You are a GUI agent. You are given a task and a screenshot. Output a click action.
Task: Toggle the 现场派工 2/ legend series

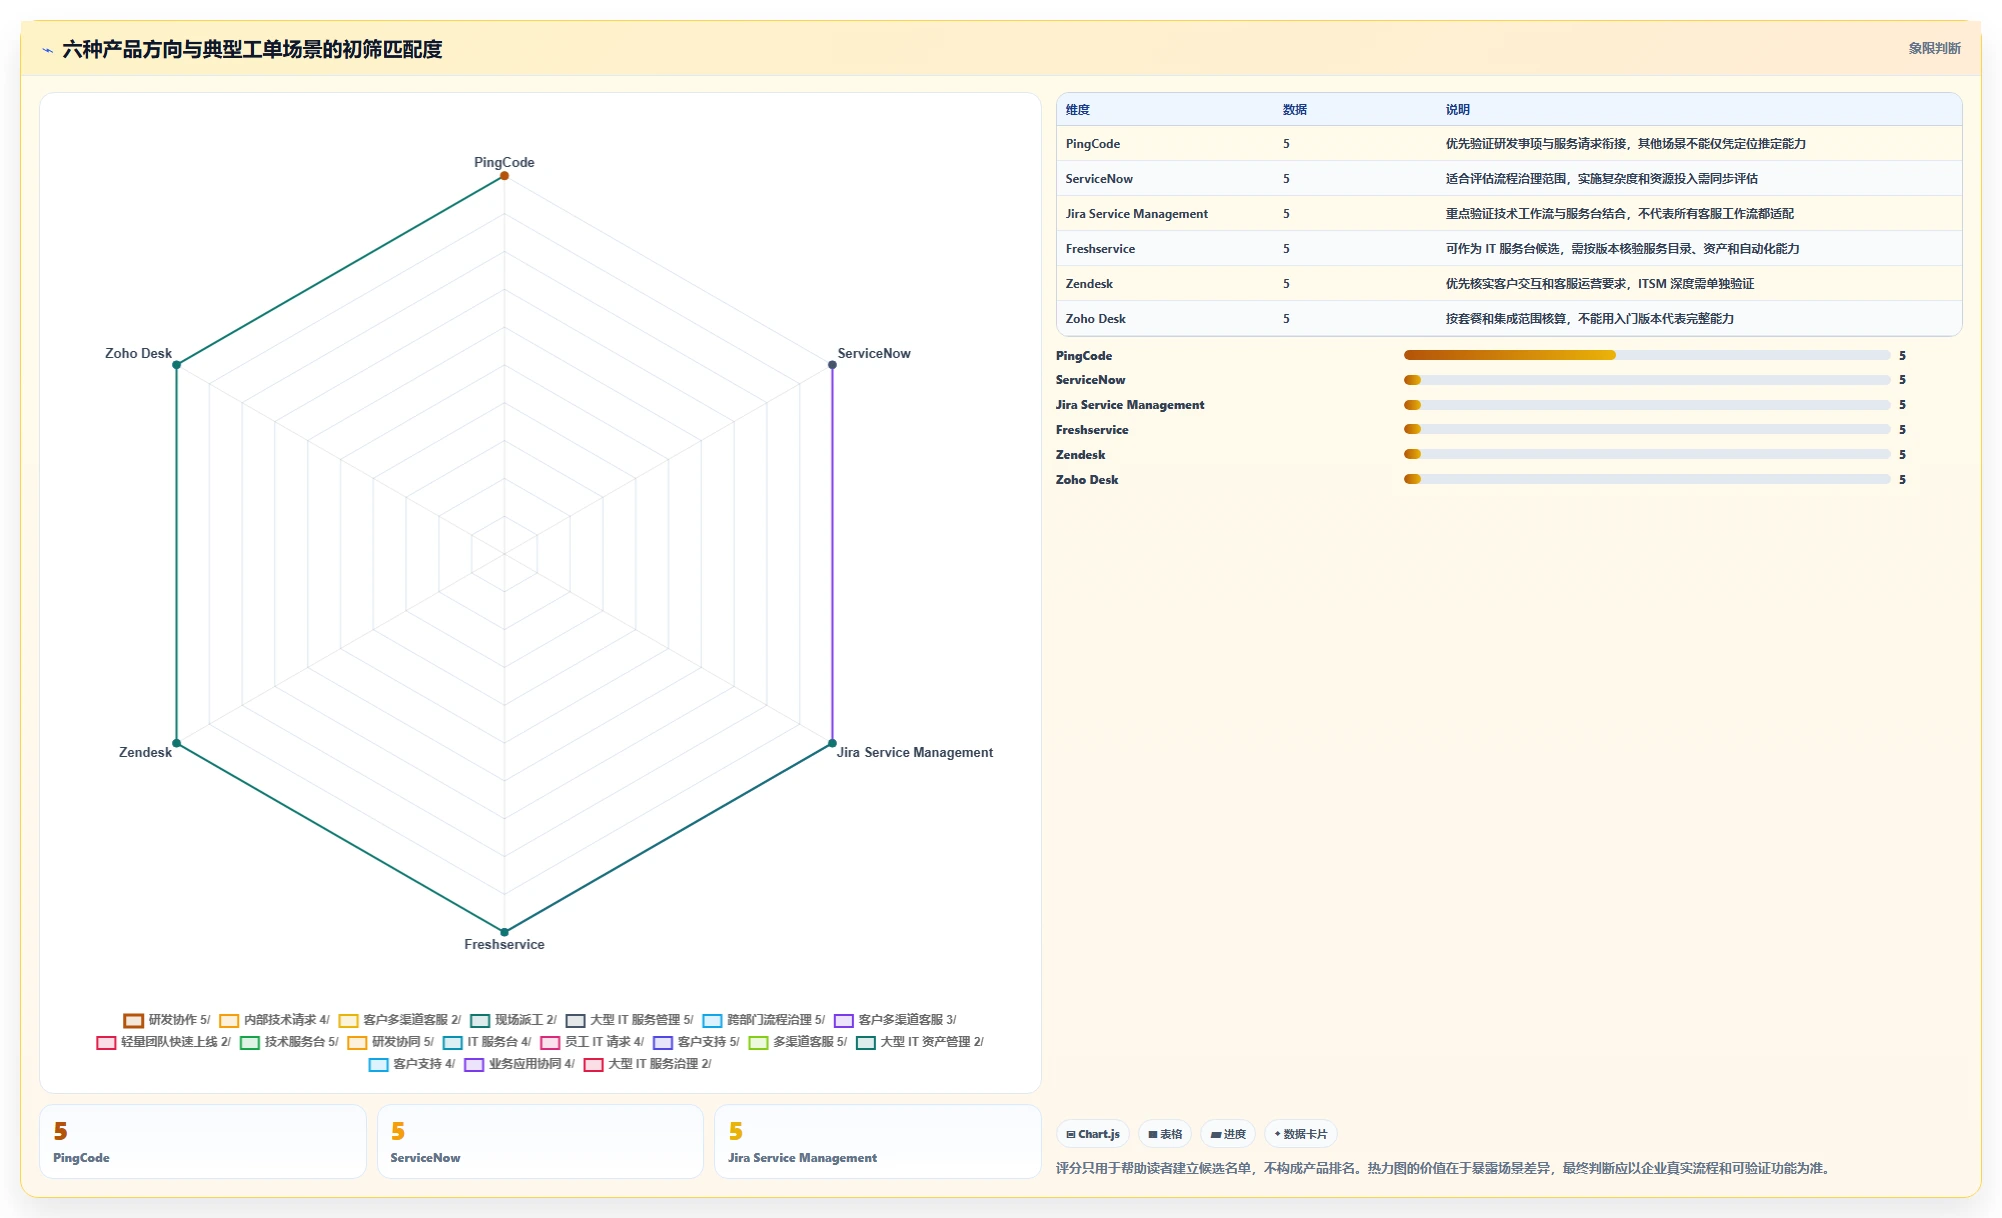click(x=513, y=1020)
